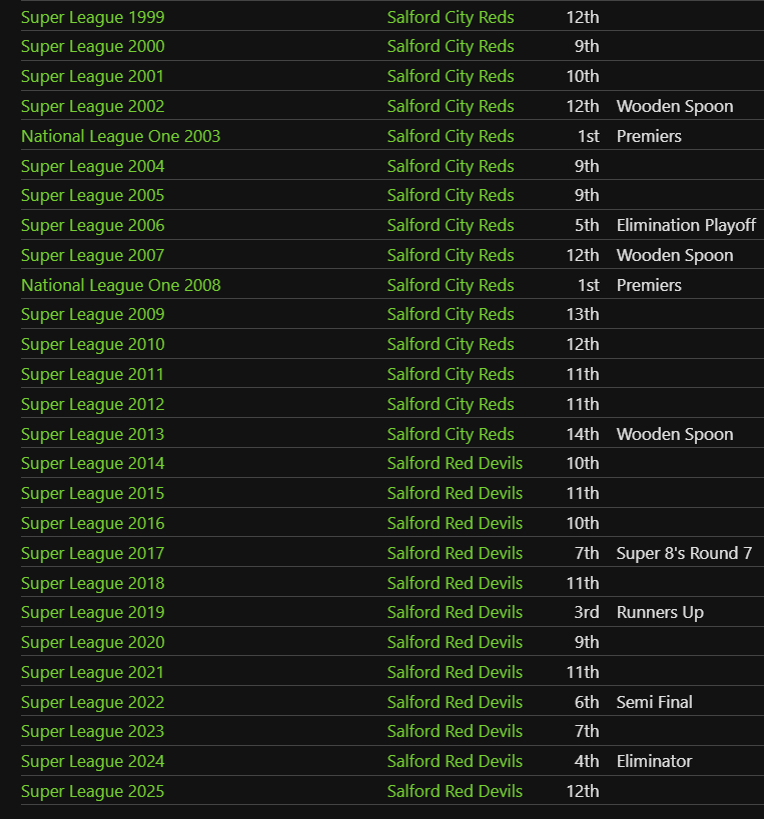Open the Super League 1999 link
Screen dimensions: 764x819
(x=92, y=17)
